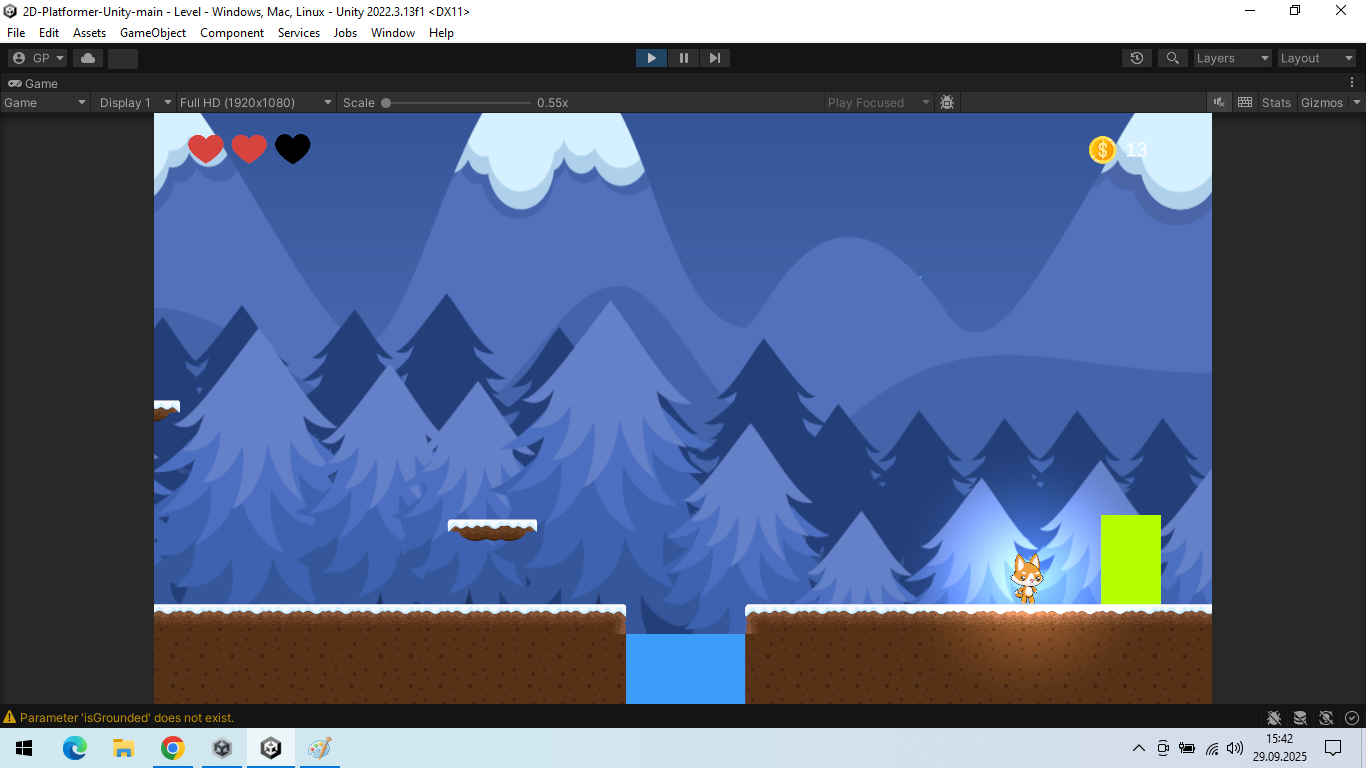Open Paint from the Windows taskbar
The width and height of the screenshot is (1366, 768).
pos(319,748)
